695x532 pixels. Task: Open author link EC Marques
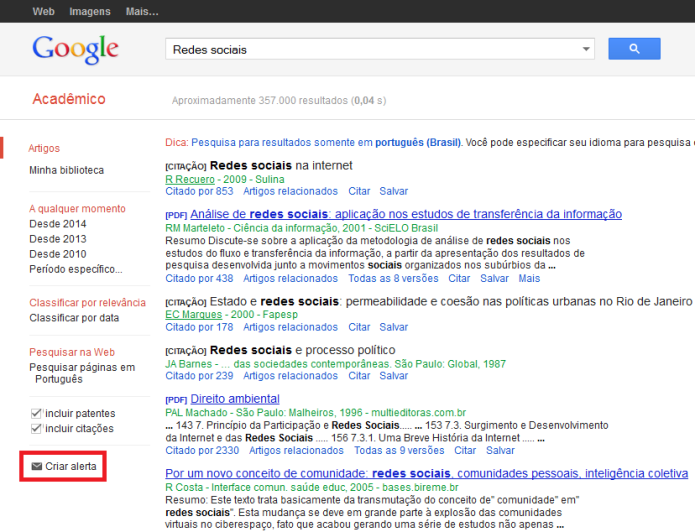(x=193, y=315)
